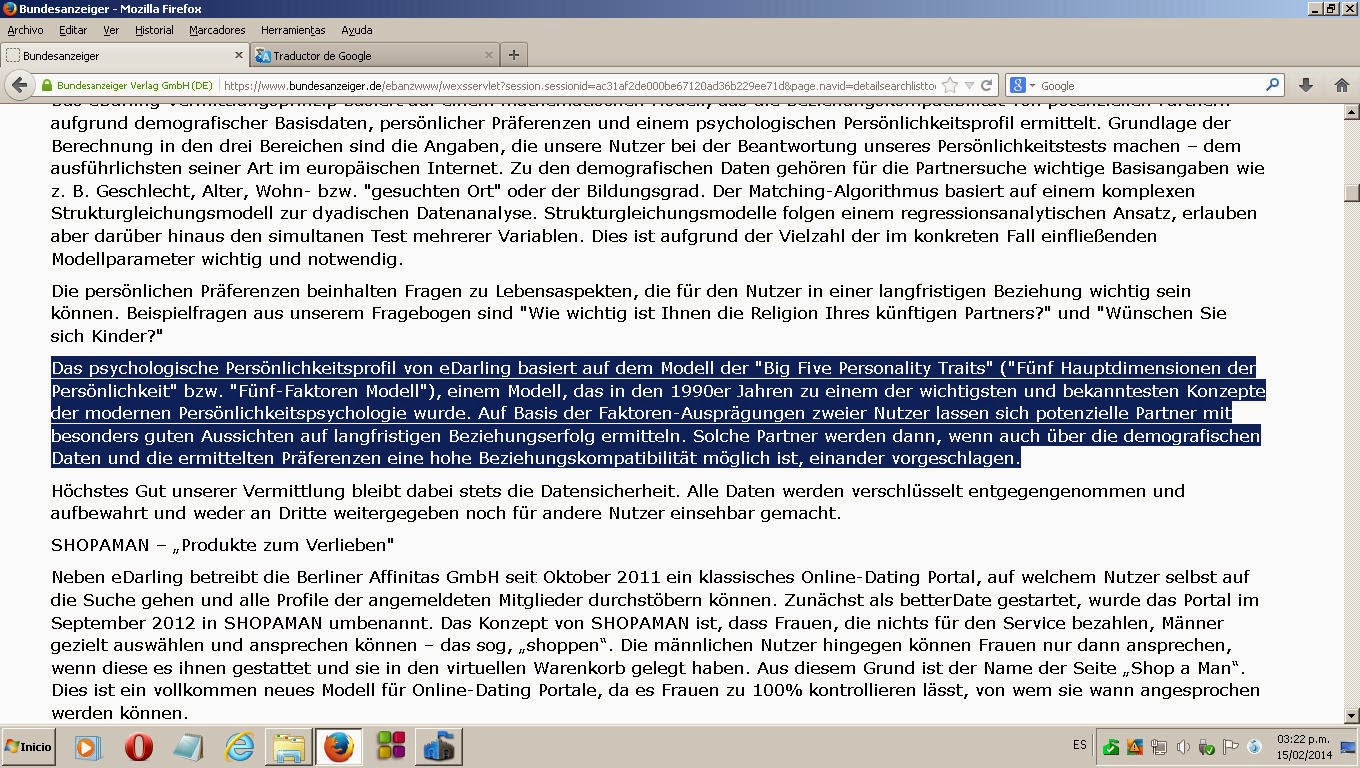Click the text 'Wünschen Sie sich Kinder?'
The height and width of the screenshot is (768, 1360).
point(638,324)
